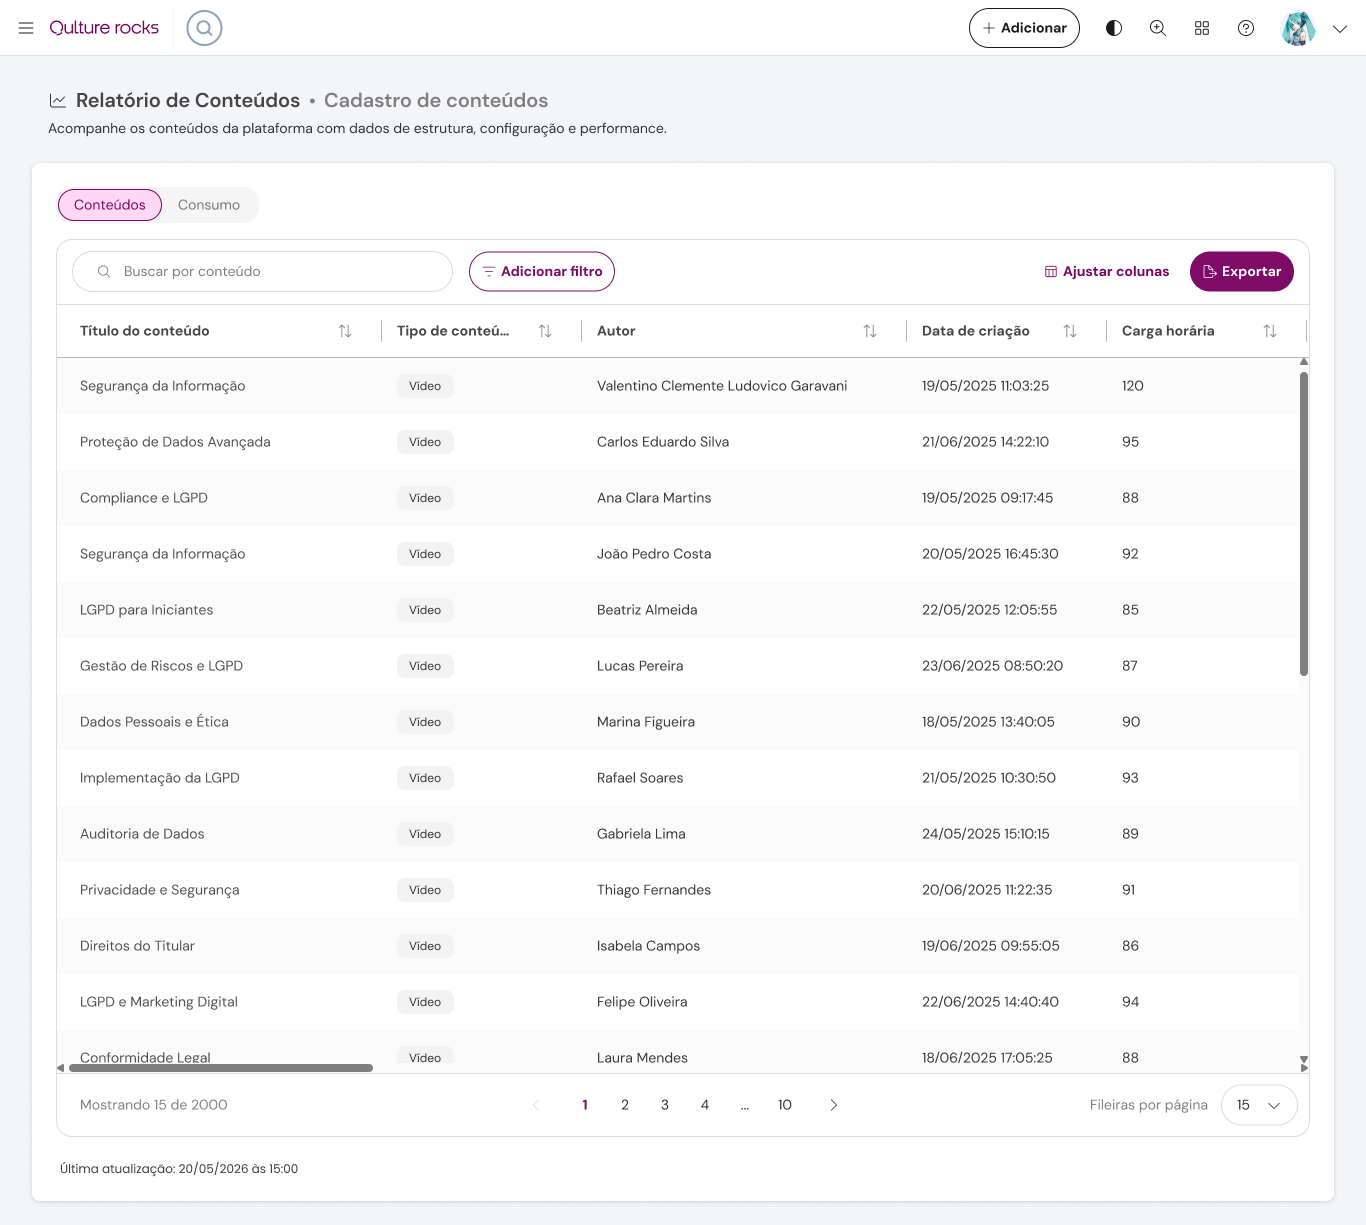This screenshot has height=1225, width=1366.
Task: Open the hamburger menu
Action: tap(26, 28)
